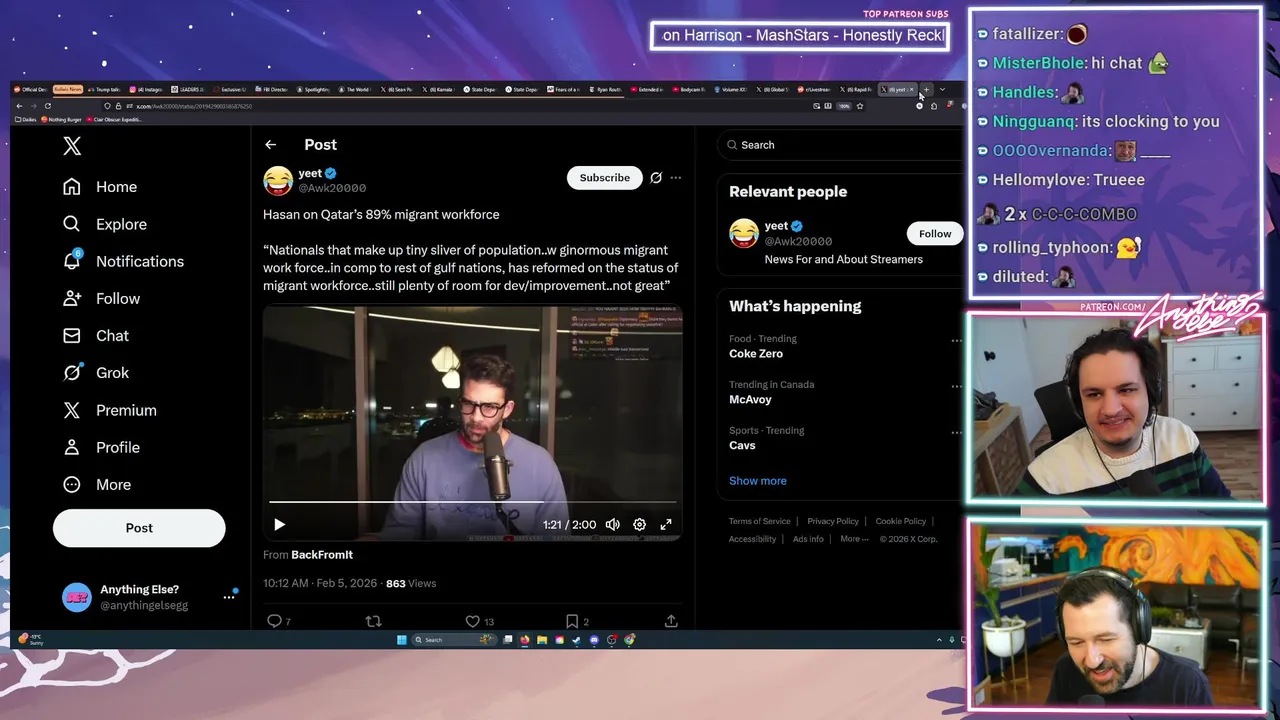This screenshot has width=1280, height=720.
Task: Open the More menu in sidebar
Action: (x=97, y=484)
